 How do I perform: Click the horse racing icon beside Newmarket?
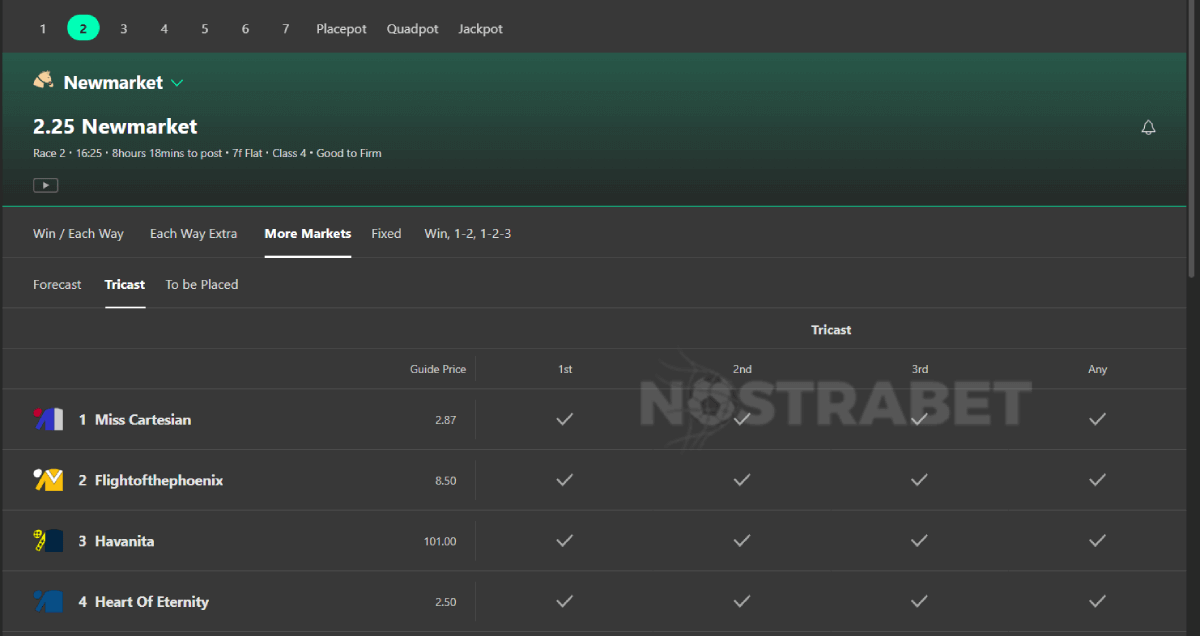pyautogui.click(x=43, y=81)
